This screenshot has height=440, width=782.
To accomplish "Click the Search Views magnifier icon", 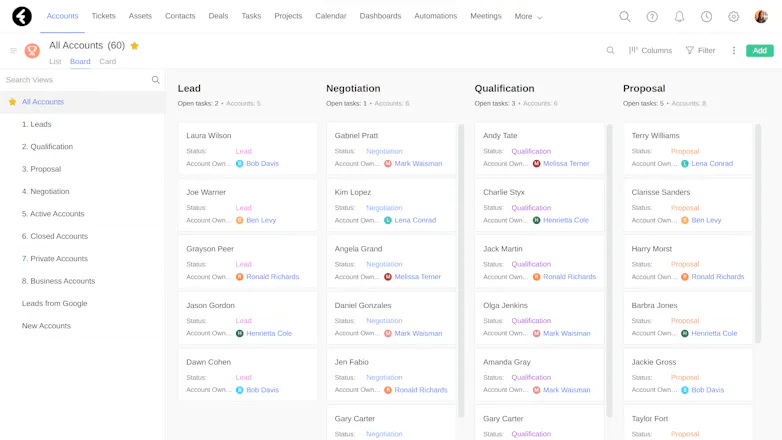I will tap(156, 80).
